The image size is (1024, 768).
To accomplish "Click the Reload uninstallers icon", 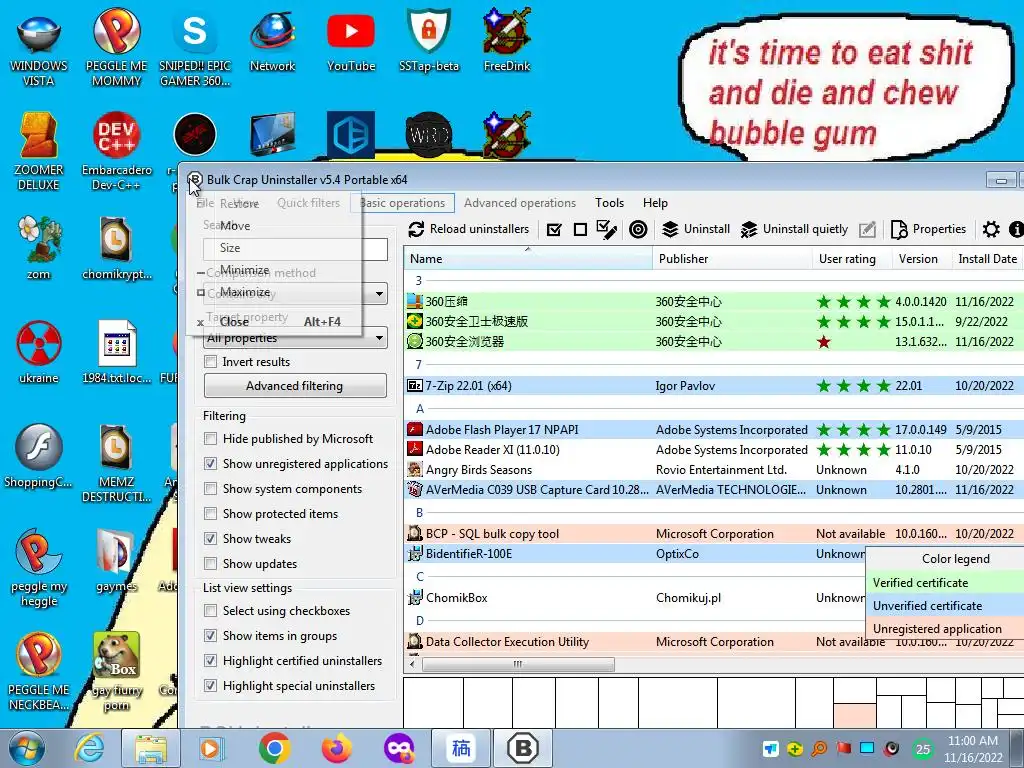I will [x=416, y=229].
